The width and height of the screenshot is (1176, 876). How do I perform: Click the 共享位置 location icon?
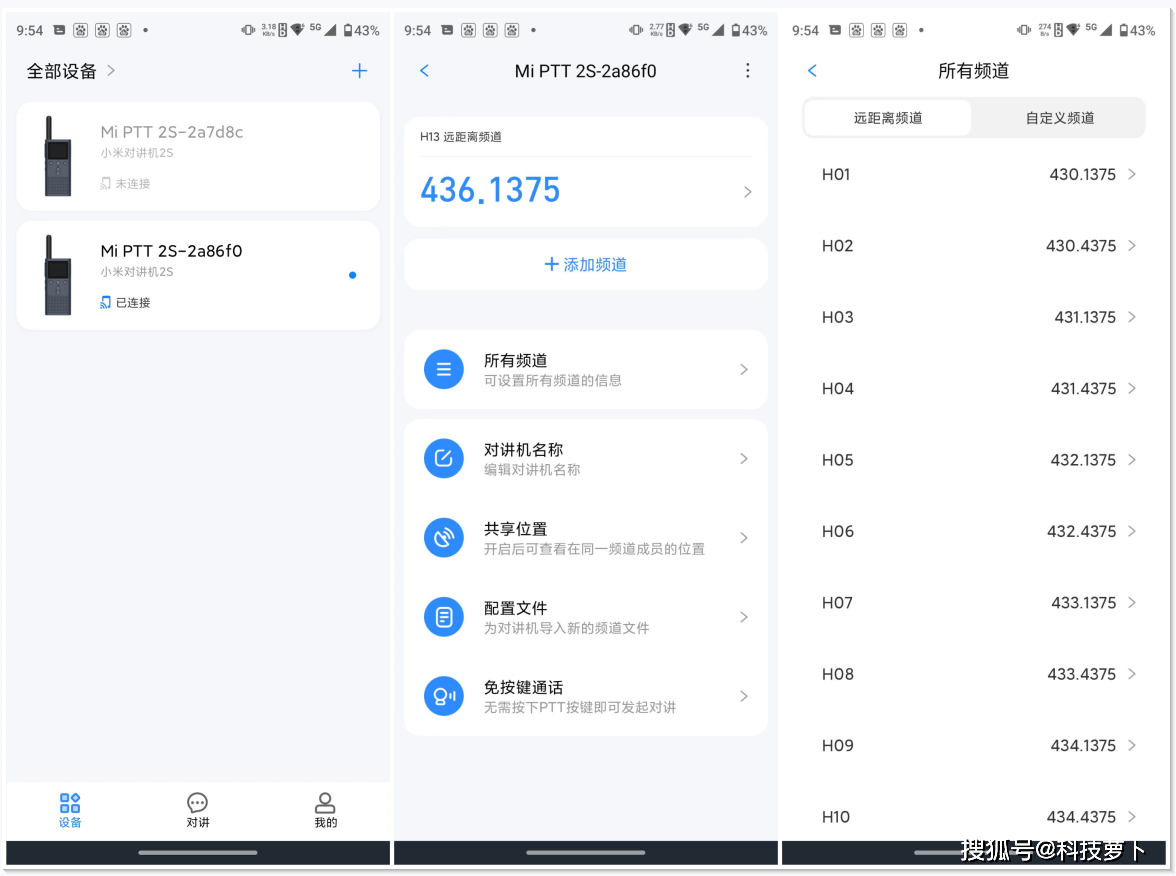click(444, 538)
